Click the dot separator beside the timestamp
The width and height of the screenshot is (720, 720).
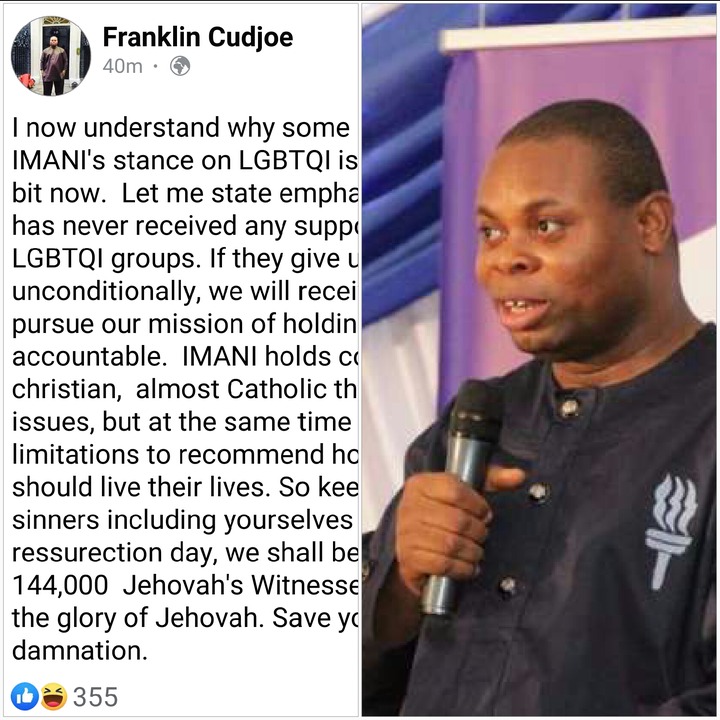pos(156,67)
